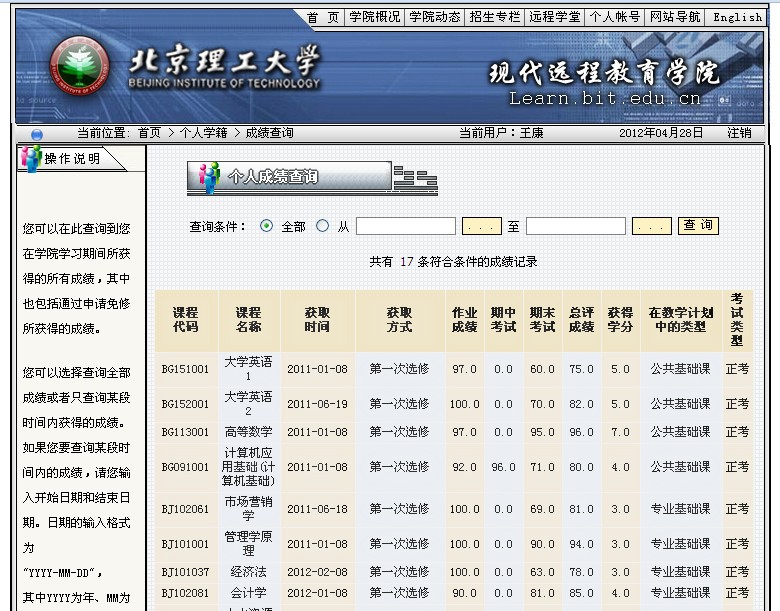Click course code BG091001
Viewport: 780px width, 611px height.
(186, 467)
